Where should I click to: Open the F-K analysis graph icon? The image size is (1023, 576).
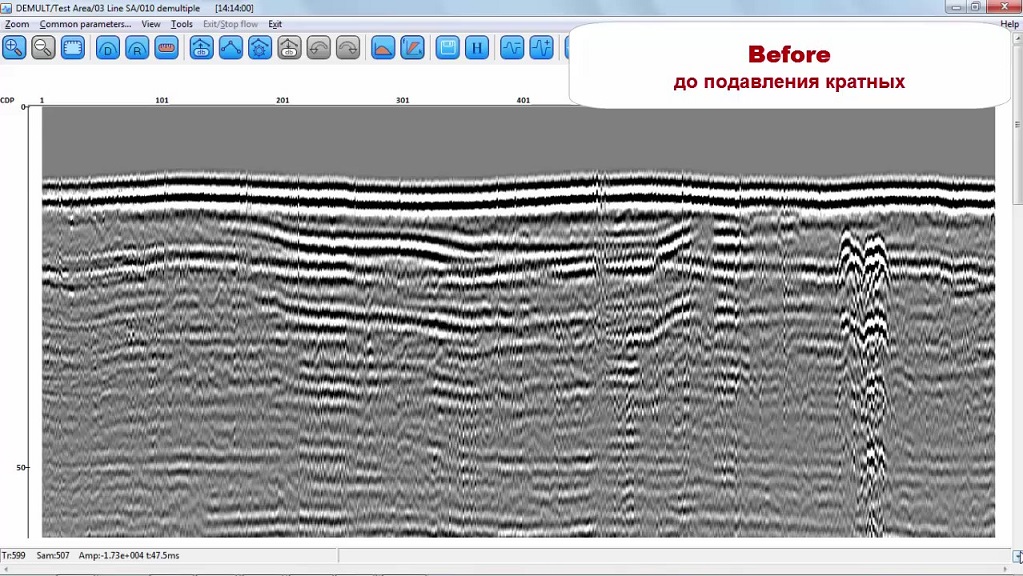[412, 48]
